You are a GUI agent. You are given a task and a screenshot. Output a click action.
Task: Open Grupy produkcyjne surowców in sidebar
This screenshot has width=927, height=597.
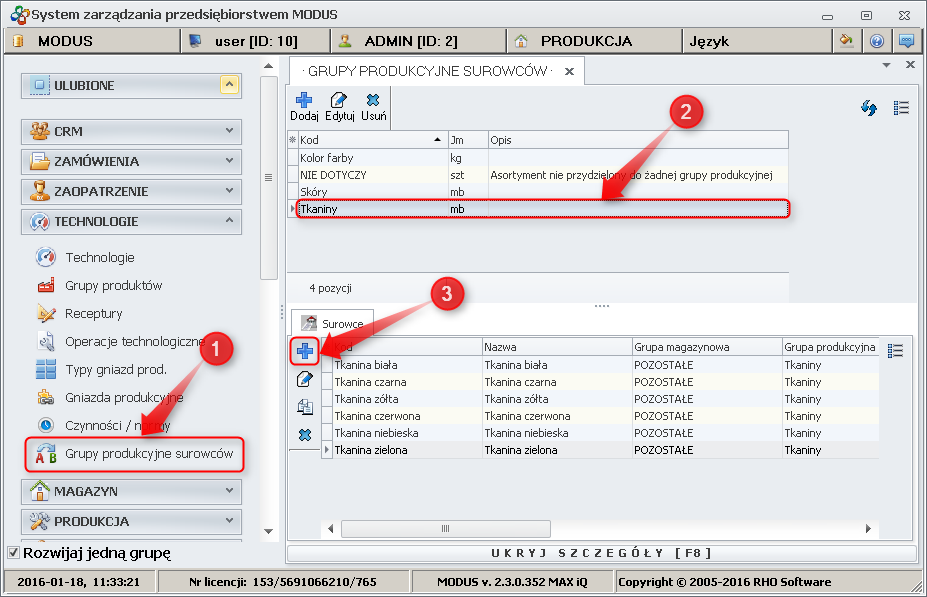tap(148, 454)
